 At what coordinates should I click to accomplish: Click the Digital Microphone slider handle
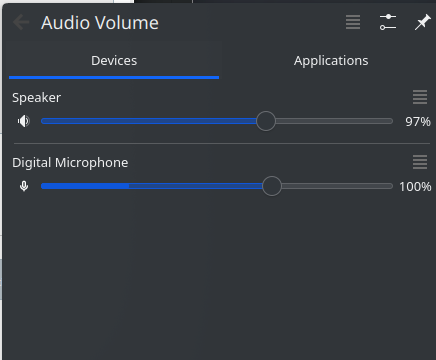pyautogui.click(x=272, y=186)
